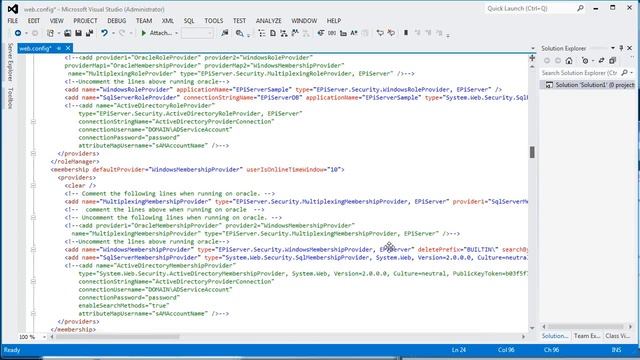
Task: Open the EDIT menu
Action: [x=34, y=20]
